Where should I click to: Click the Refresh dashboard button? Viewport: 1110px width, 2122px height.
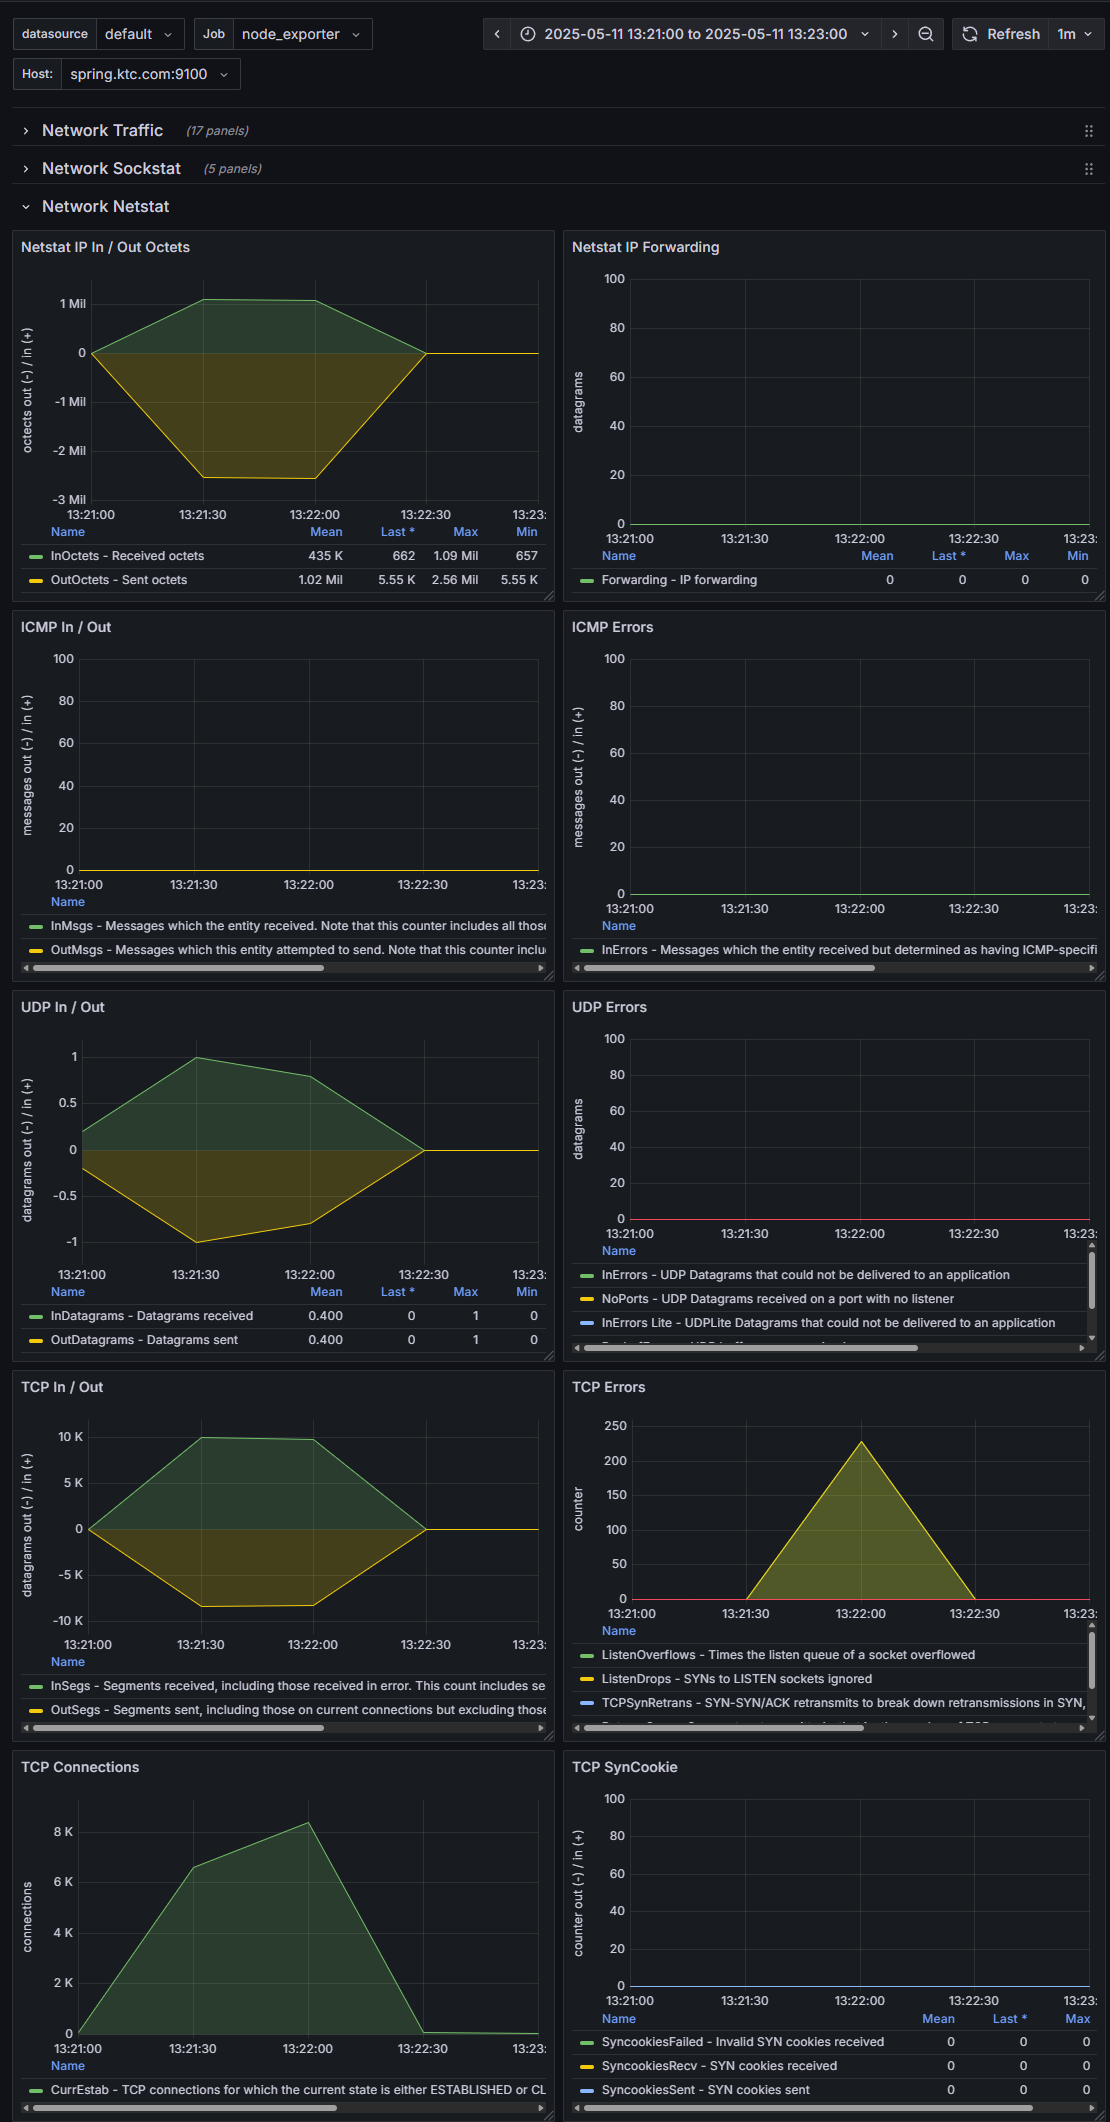pyautogui.click(x=1001, y=34)
